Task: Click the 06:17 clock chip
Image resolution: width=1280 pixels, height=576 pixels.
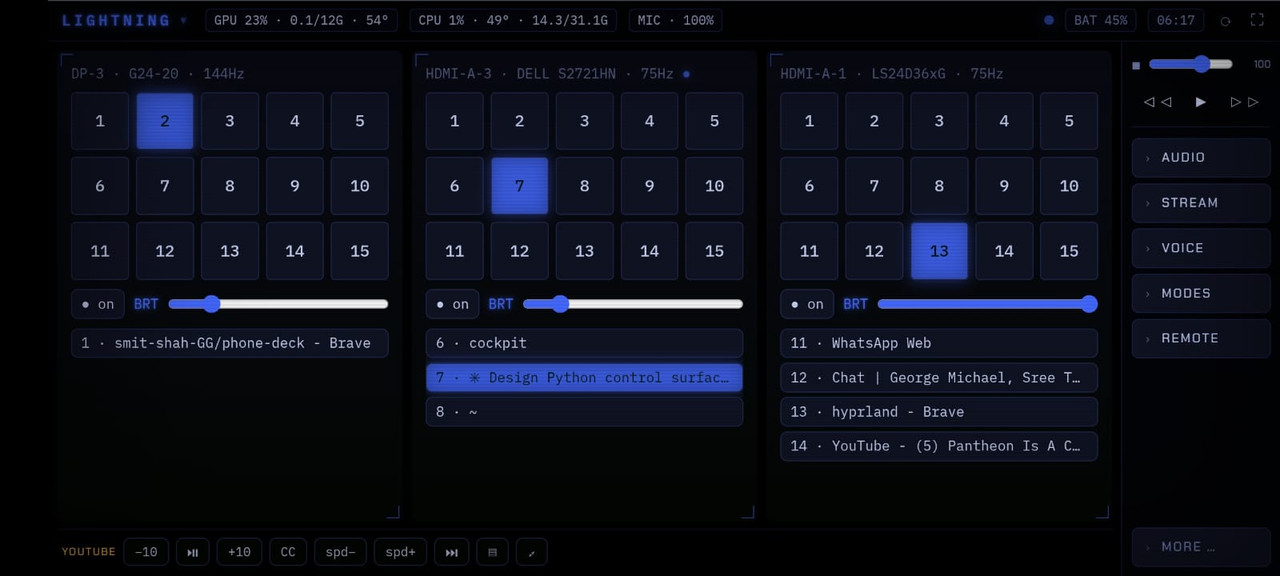Action: coord(1176,20)
